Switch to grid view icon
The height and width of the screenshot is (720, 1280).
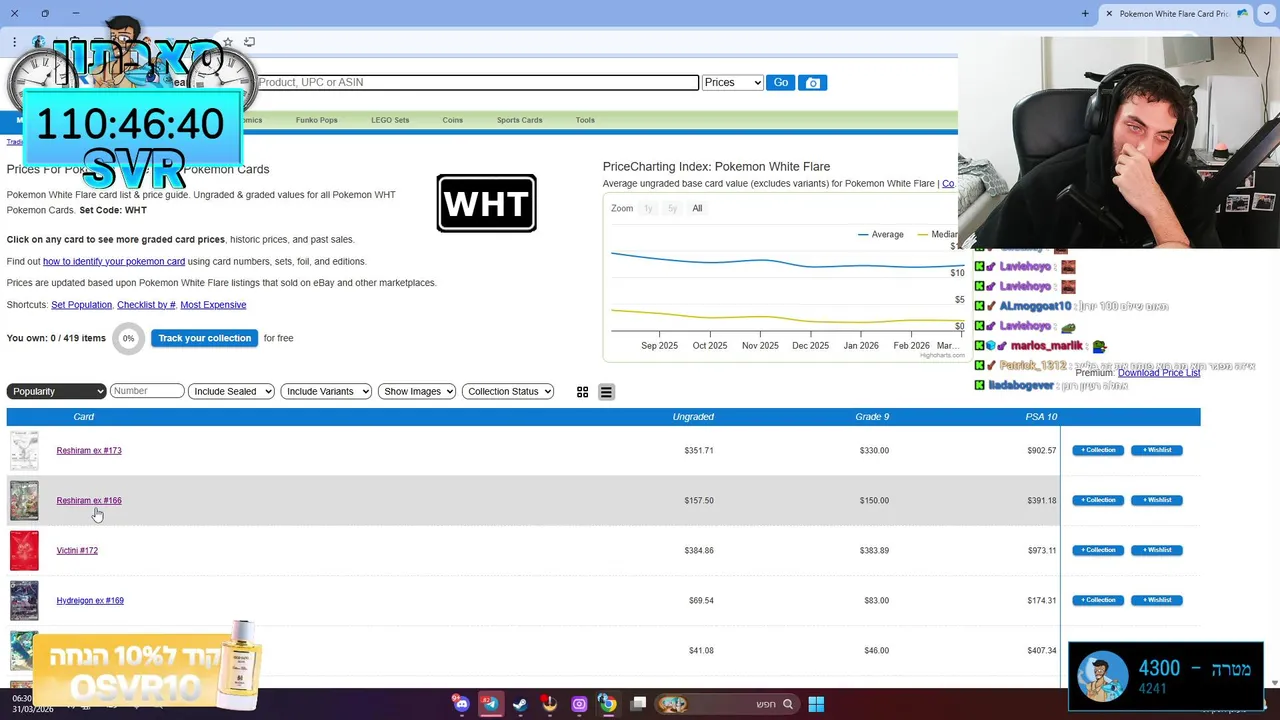tap(582, 392)
